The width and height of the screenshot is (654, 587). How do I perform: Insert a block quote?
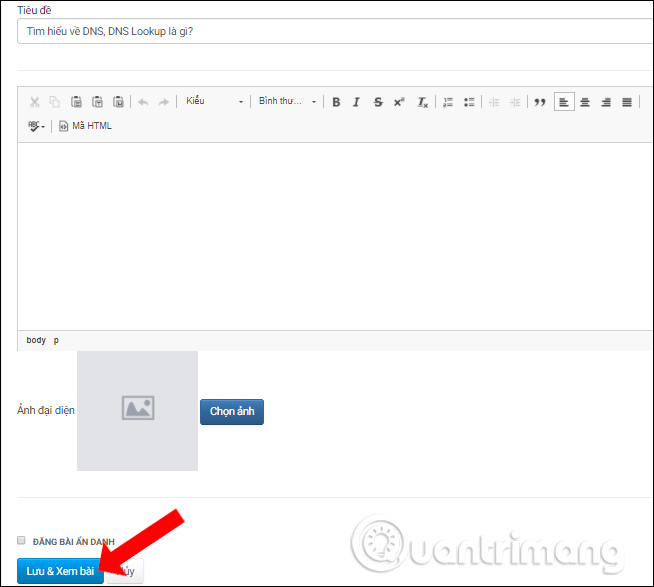tap(540, 102)
